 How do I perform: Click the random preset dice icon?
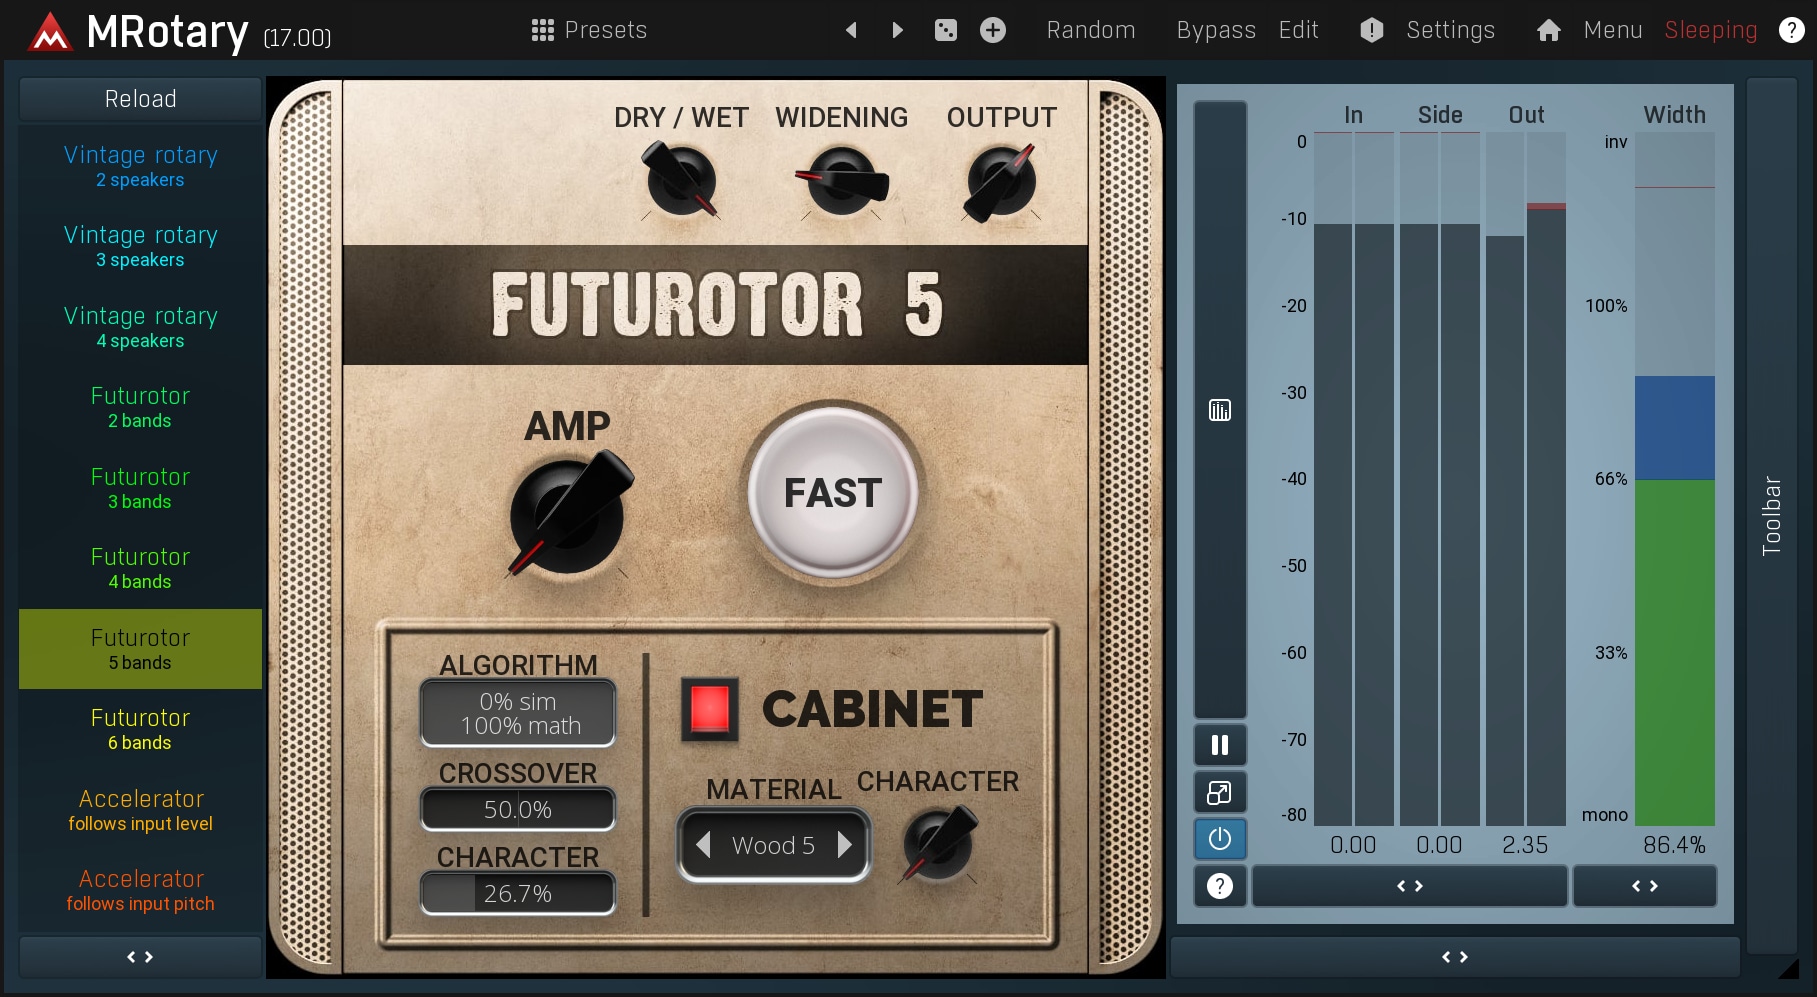click(x=945, y=30)
